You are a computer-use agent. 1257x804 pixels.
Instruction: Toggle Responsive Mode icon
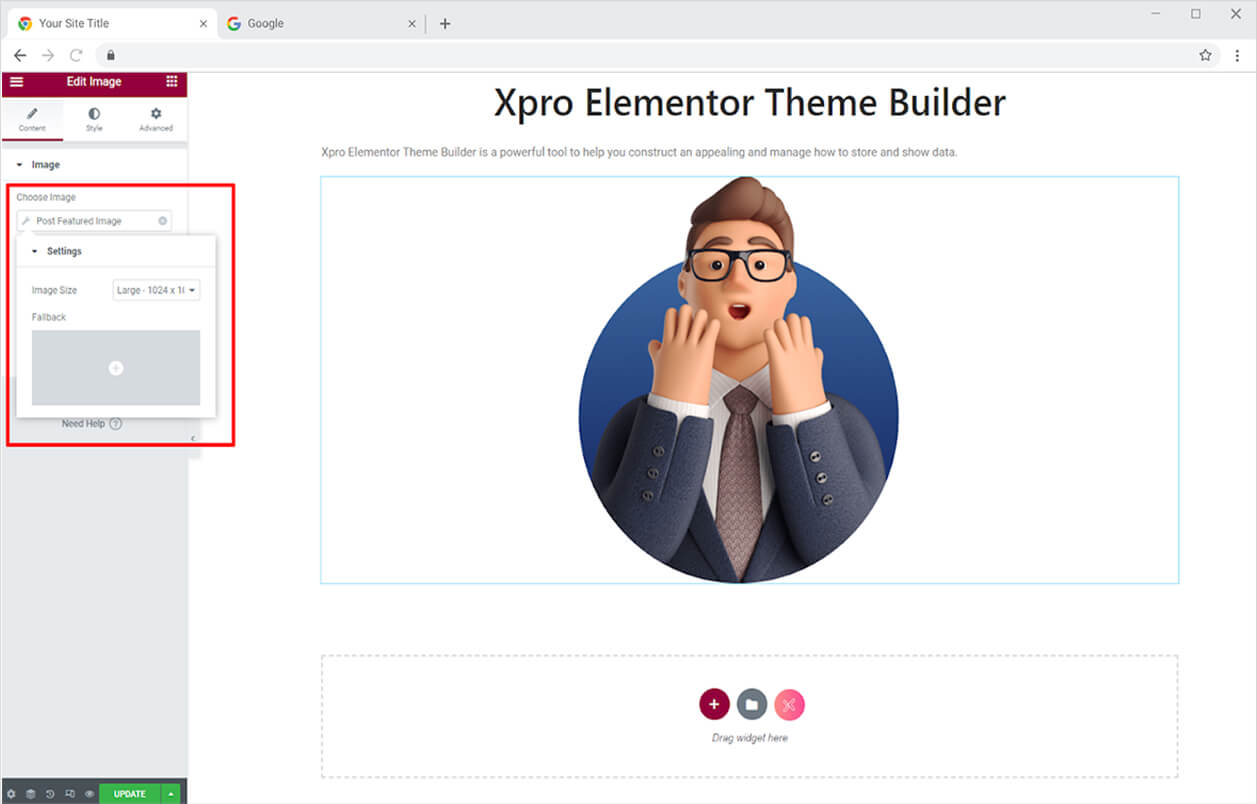(69, 794)
